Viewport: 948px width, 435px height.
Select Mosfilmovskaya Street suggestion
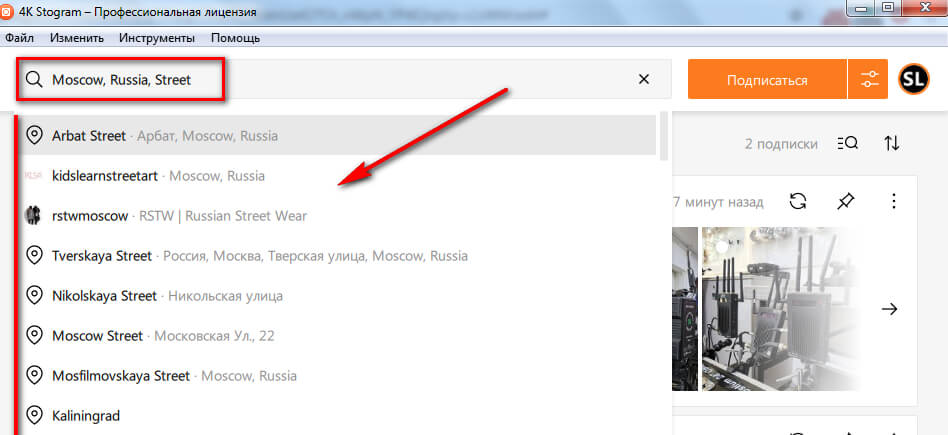[x=339, y=375]
